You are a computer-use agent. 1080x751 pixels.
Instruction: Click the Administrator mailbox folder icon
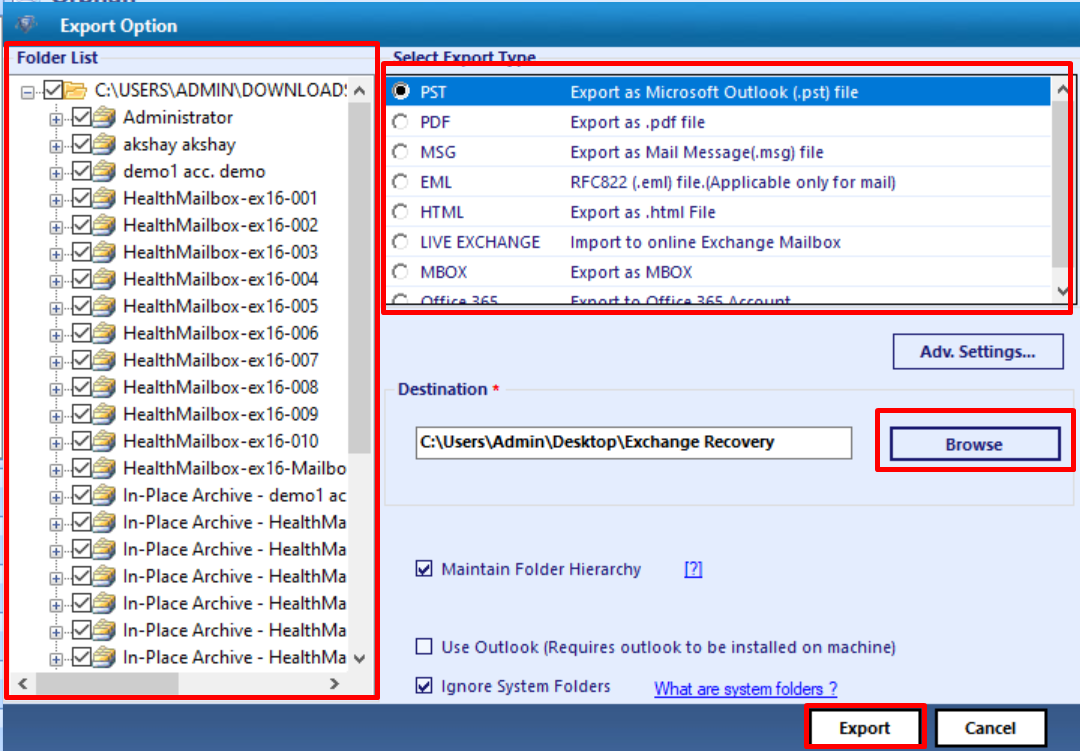coord(104,117)
